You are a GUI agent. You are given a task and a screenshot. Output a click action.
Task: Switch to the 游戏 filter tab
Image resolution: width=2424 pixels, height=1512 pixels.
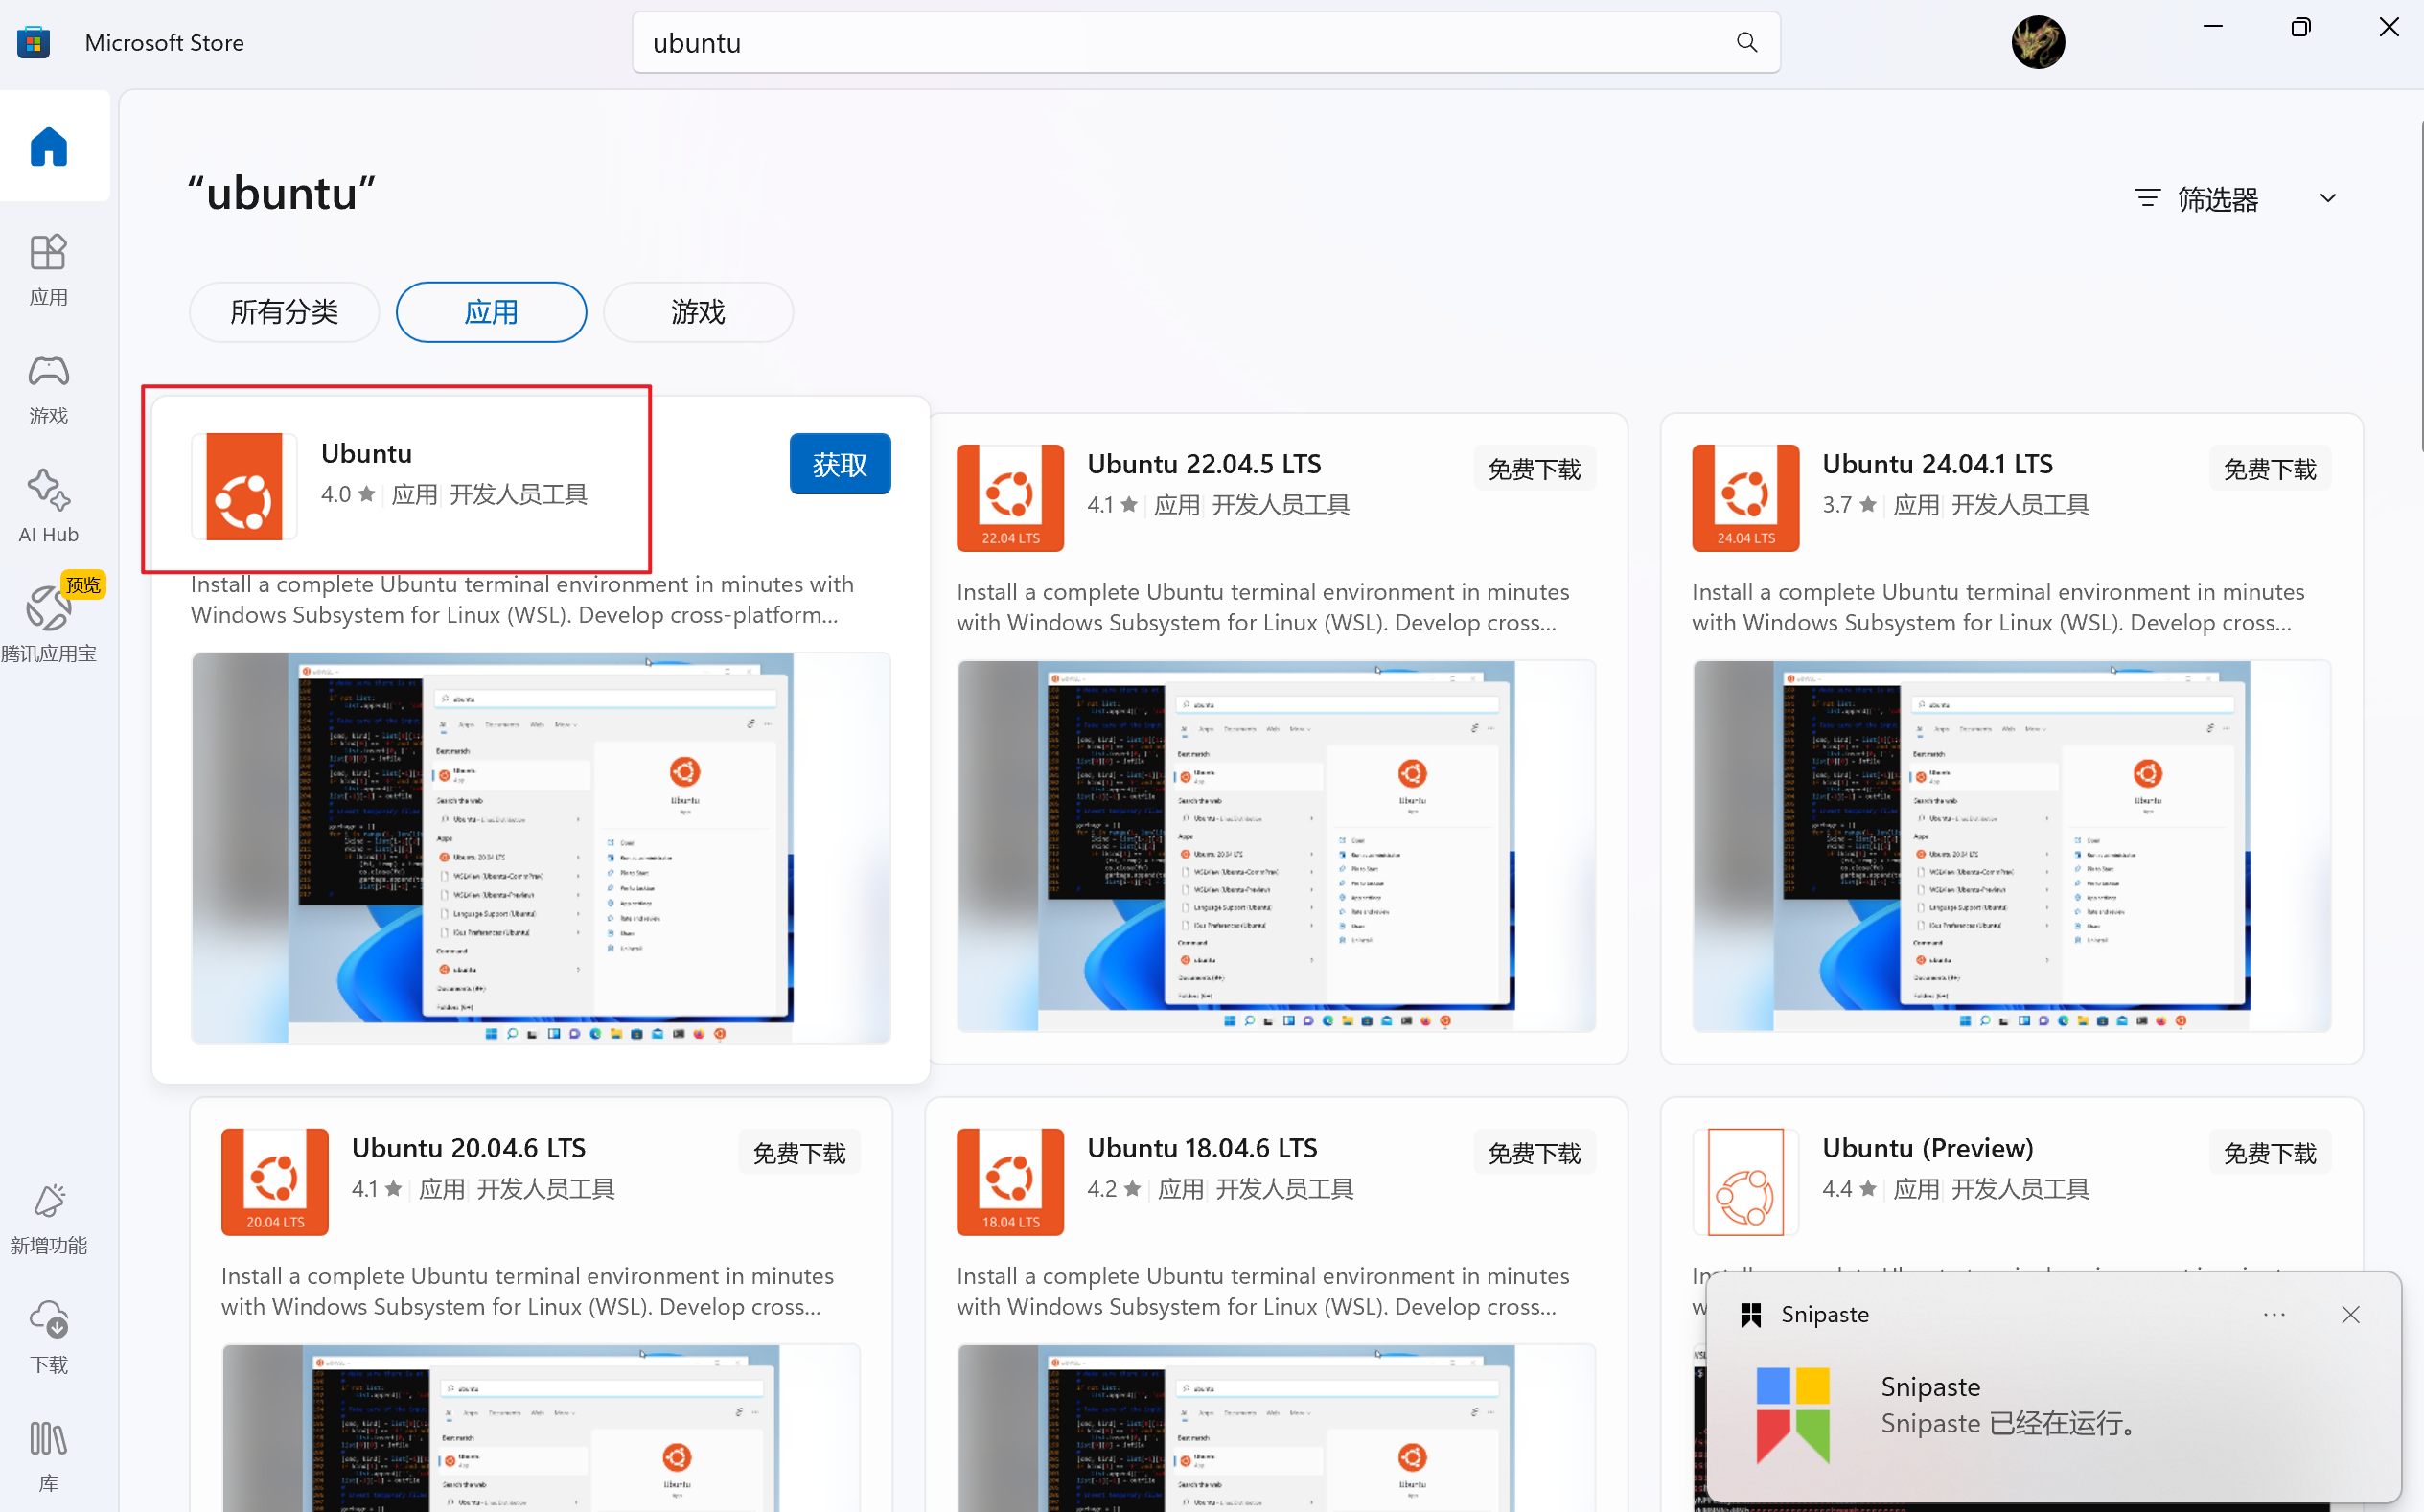(x=697, y=311)
